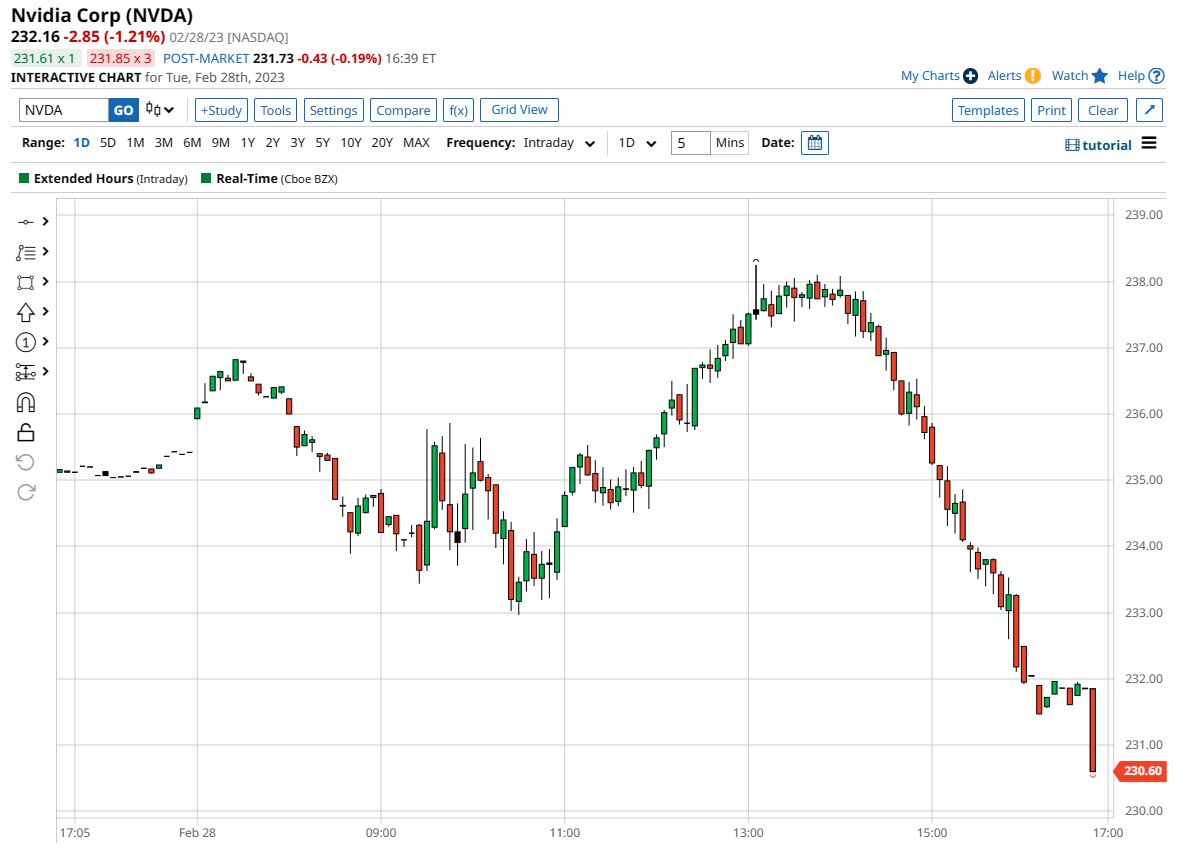Viewport: 1189px width, 854px height.
Task: Select the Fibonacci retracement list tool
Action: click(x=25, y=252)
